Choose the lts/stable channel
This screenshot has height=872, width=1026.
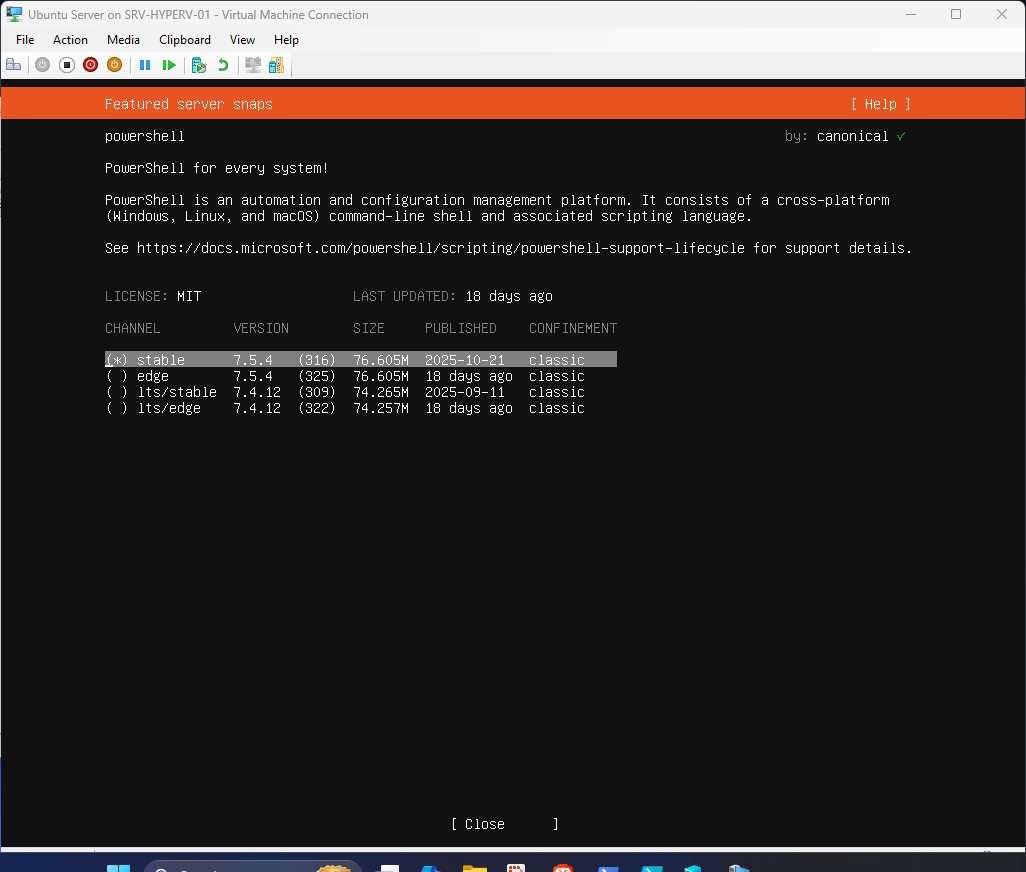tap(177, 392)
